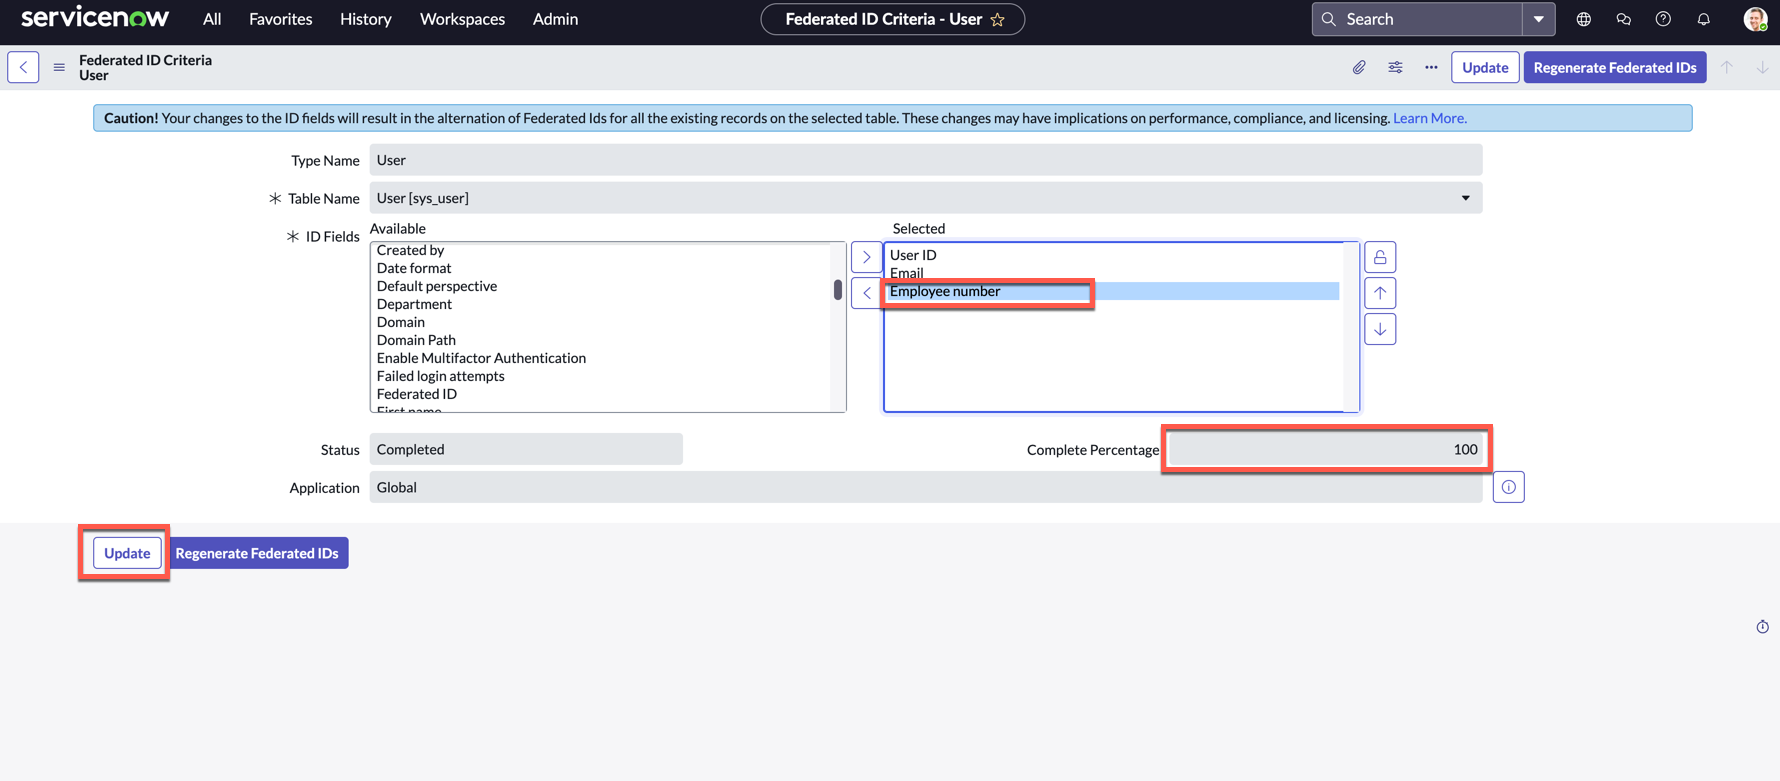Open the Table Name dropdown
Screen dimensions: 1780x781
[926, 198]
